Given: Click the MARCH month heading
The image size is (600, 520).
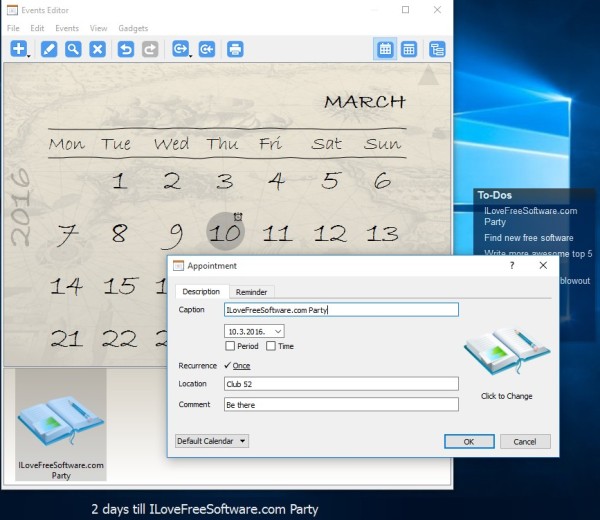Looking at the screenshot, I should (x=365, y=102).
